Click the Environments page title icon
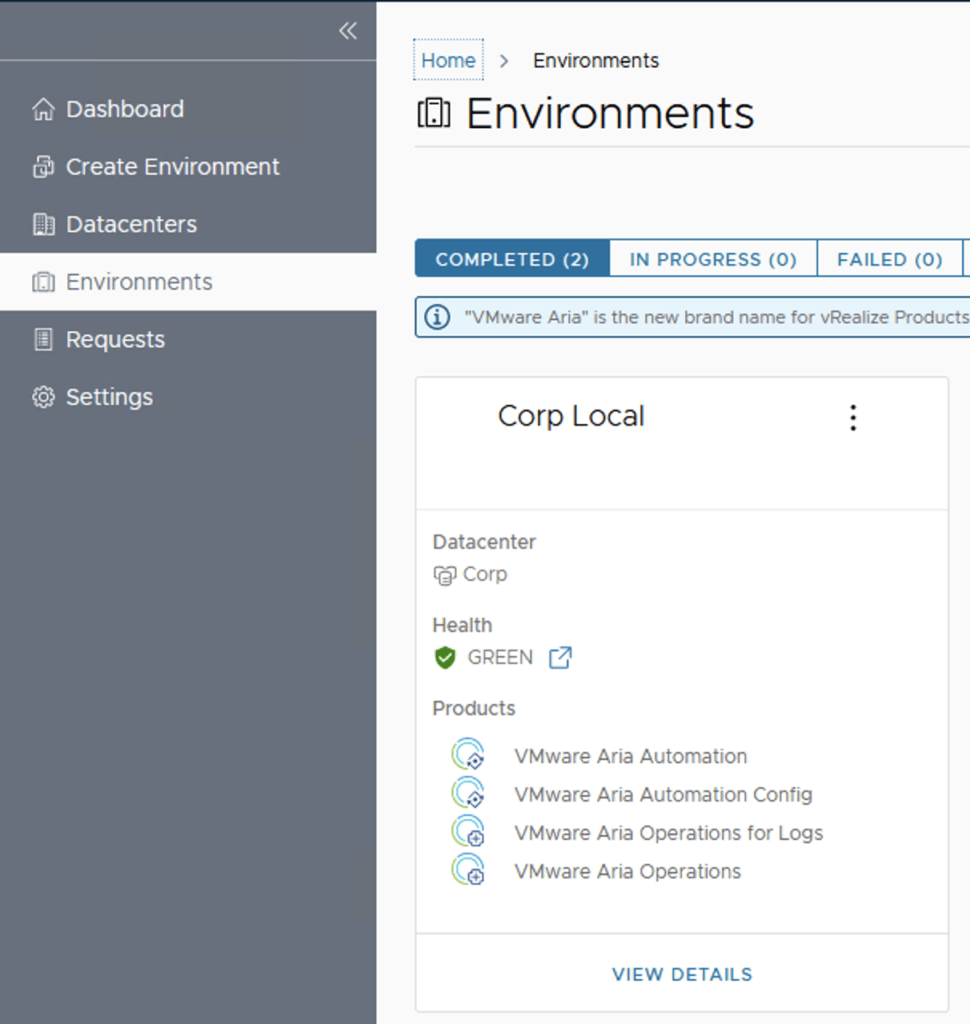 click(434, 113)
